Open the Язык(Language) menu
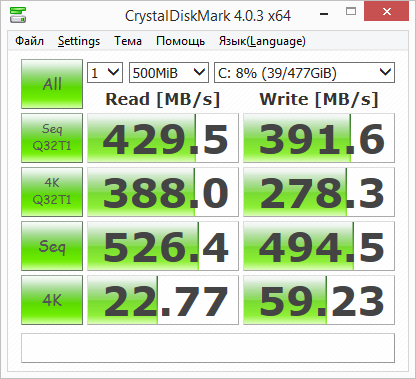 coord(262,41)
